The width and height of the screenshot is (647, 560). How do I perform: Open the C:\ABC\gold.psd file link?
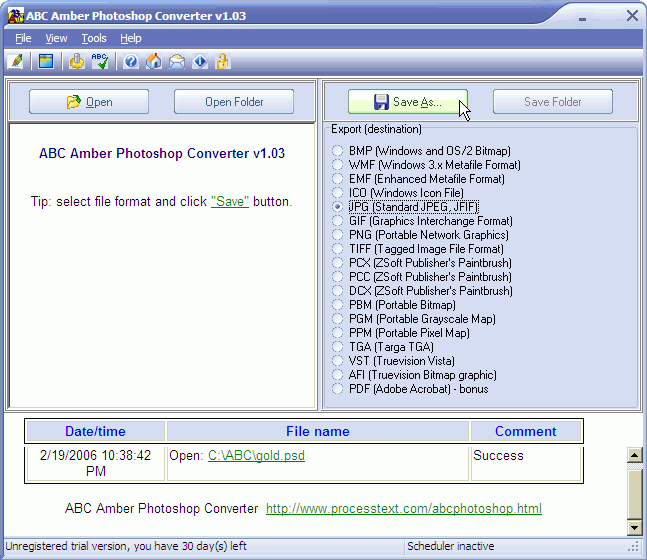(x=256, y=455)
